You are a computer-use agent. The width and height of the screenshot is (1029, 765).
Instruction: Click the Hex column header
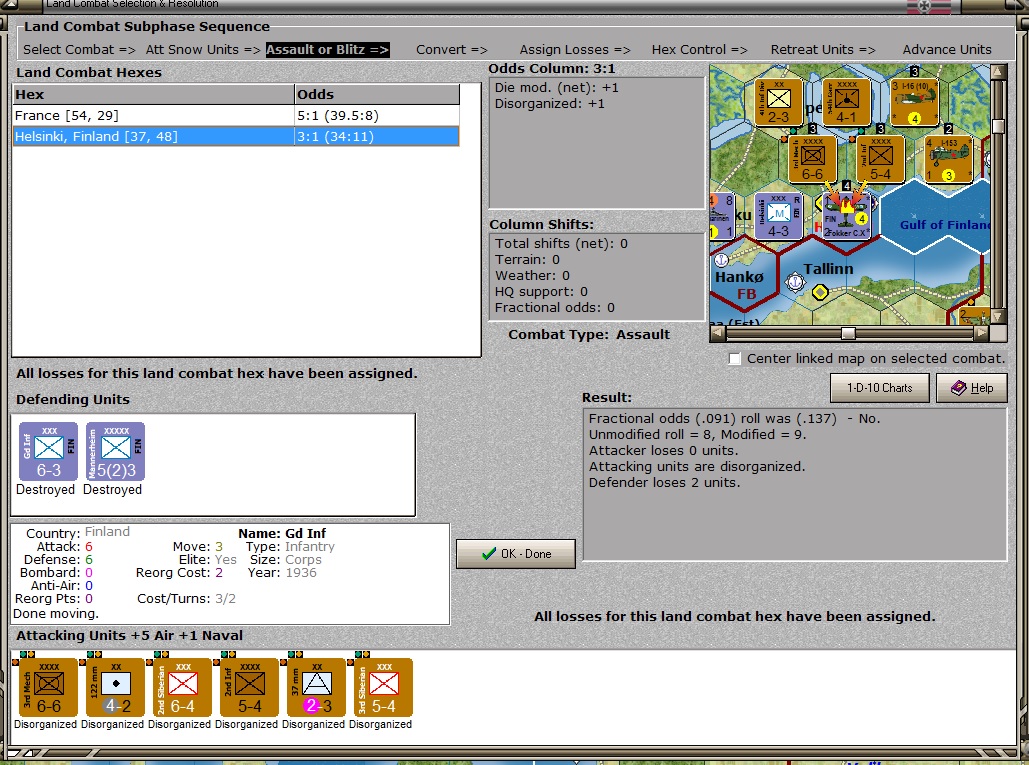click(x=154, y=94)
